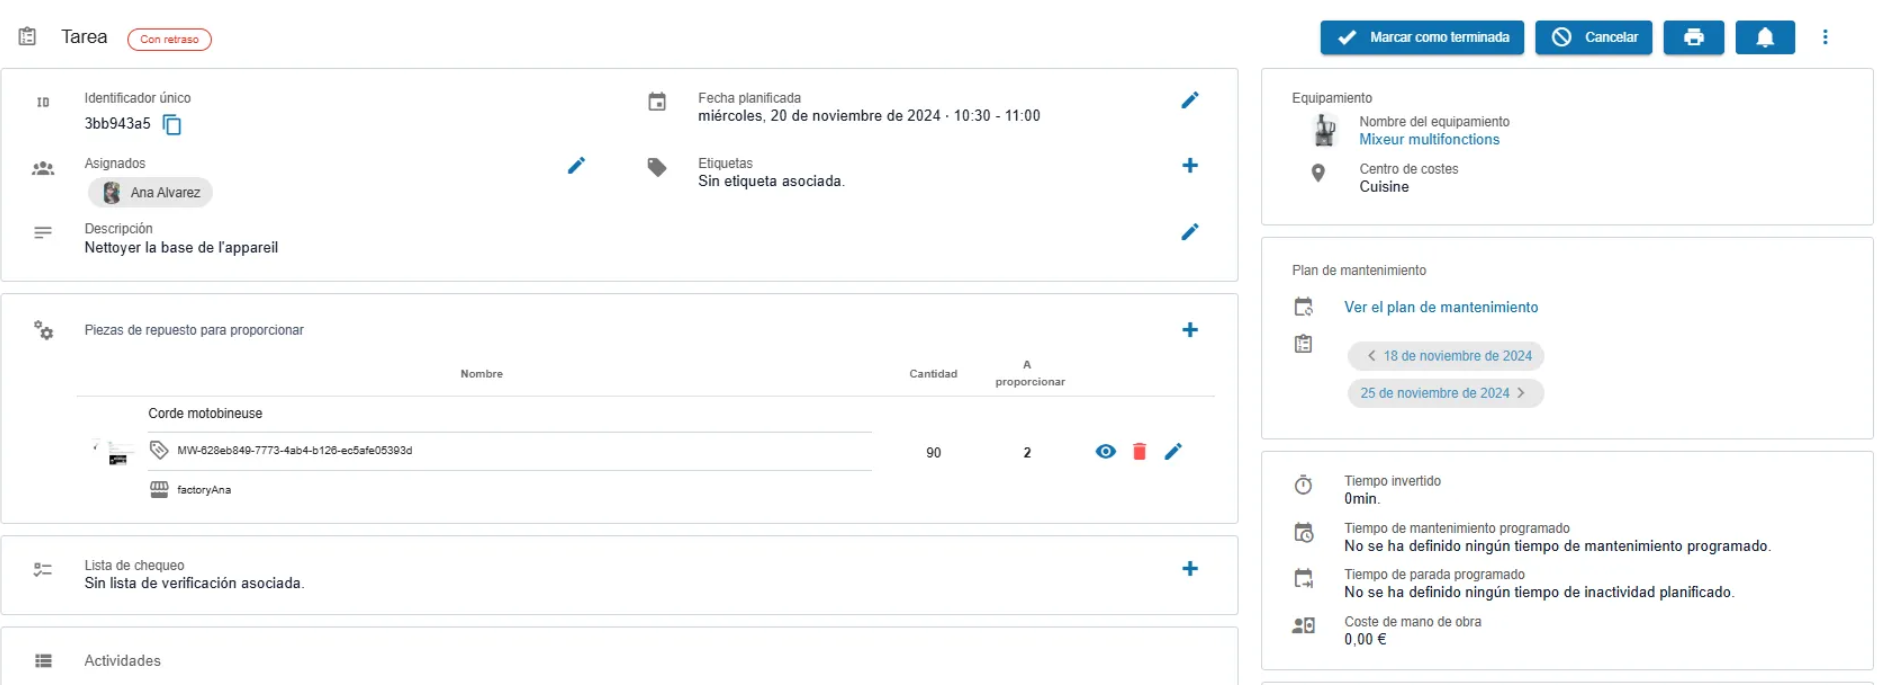The width and height of the screenshot is (1877, 685).
Task: Click the A proporcionar column header
Action: 1029,373
